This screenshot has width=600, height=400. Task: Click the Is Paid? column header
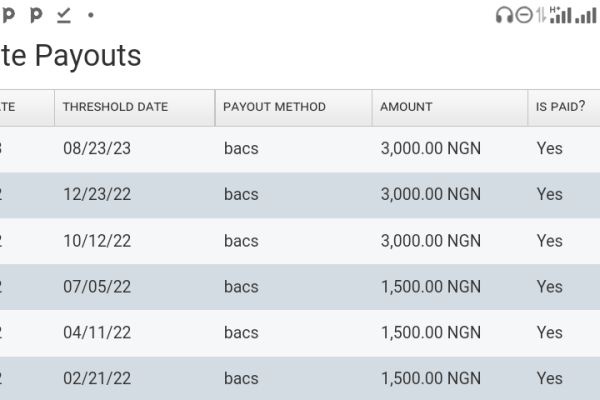pos(560,107)
